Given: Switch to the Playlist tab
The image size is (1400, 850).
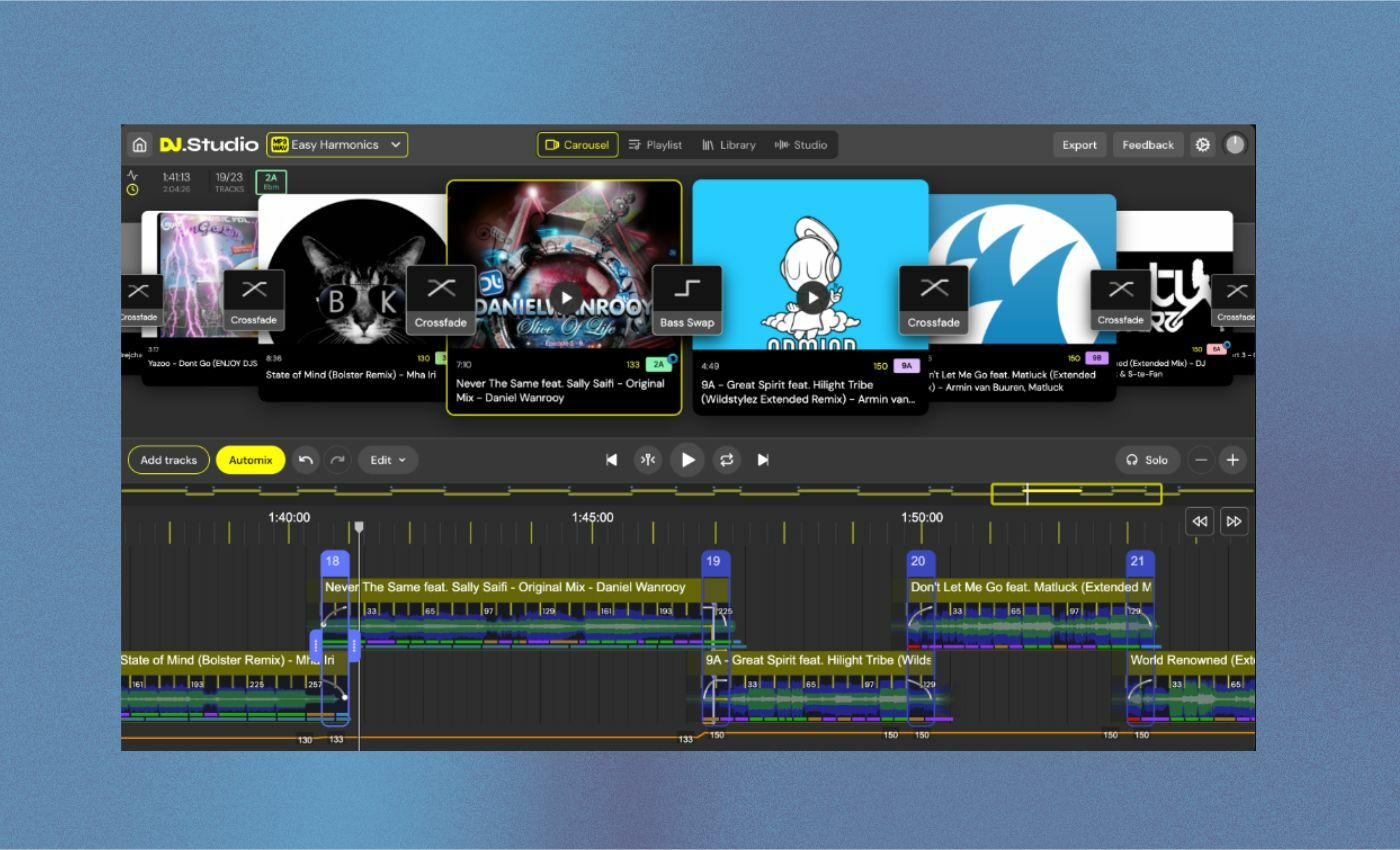Looking at the screenshot, I should (x=654, y=145).
